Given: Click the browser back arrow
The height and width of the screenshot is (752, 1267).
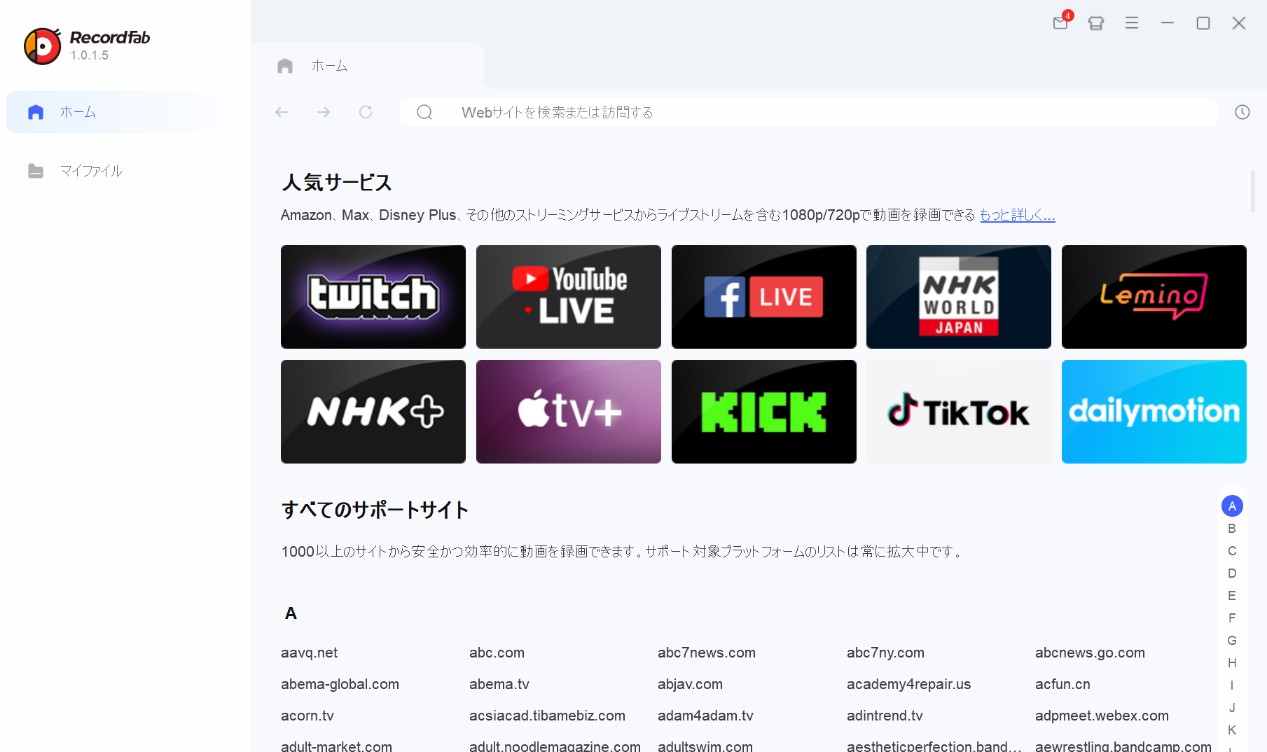Looking at the screenshot, I should pos(282,112).
